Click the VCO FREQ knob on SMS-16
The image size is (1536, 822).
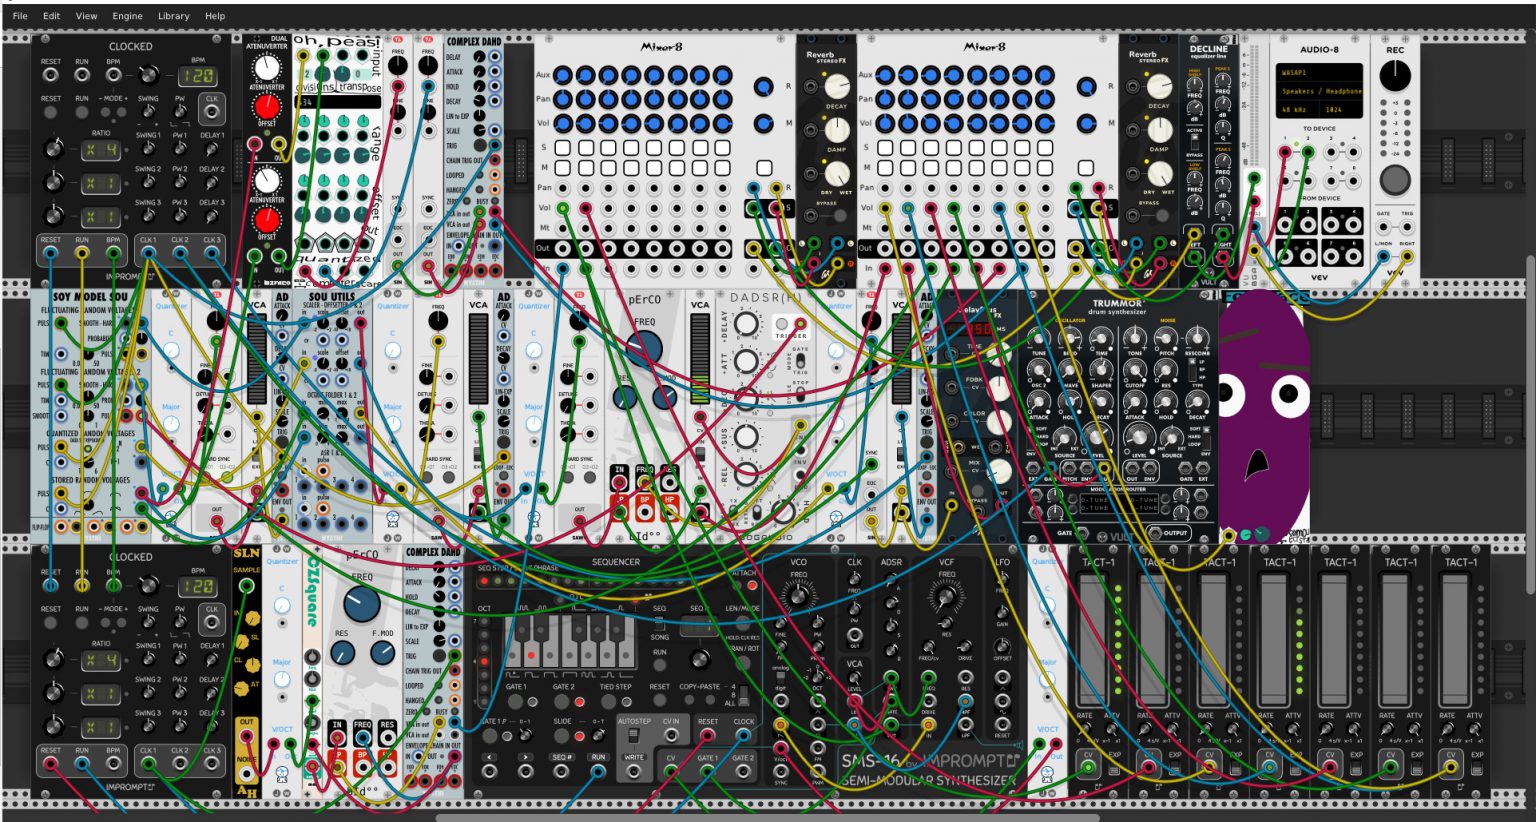(798, 598)
